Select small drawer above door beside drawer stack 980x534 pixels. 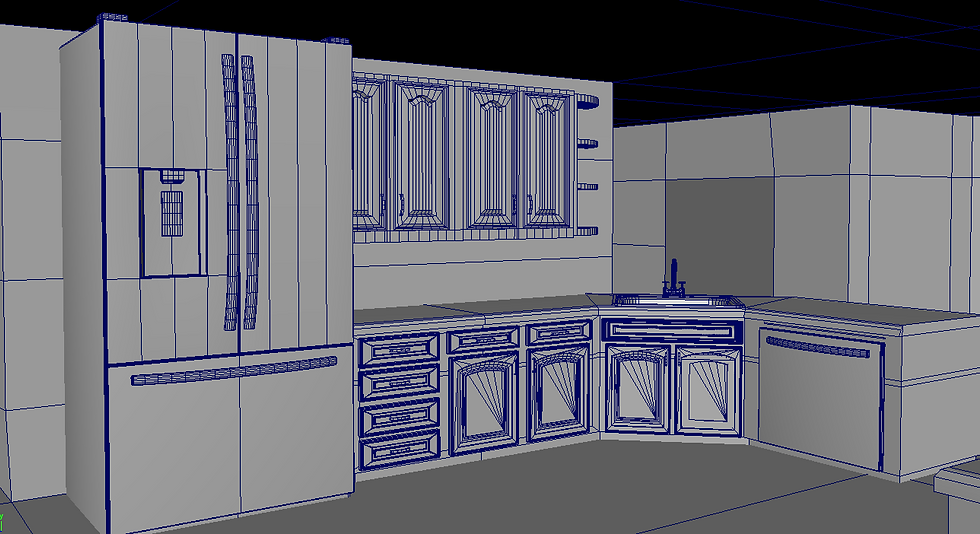[483, 340]
